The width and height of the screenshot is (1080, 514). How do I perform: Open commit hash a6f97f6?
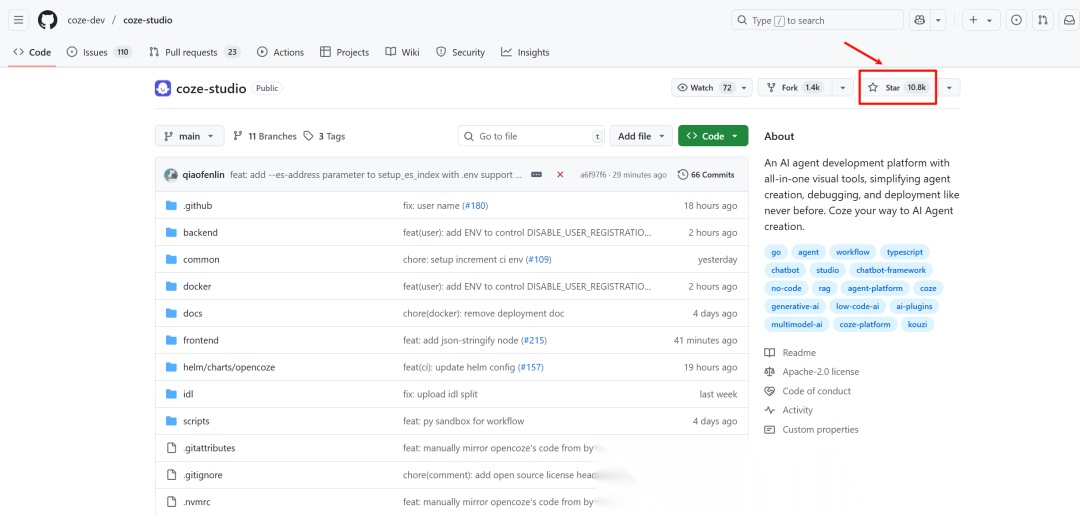(594, 175)
